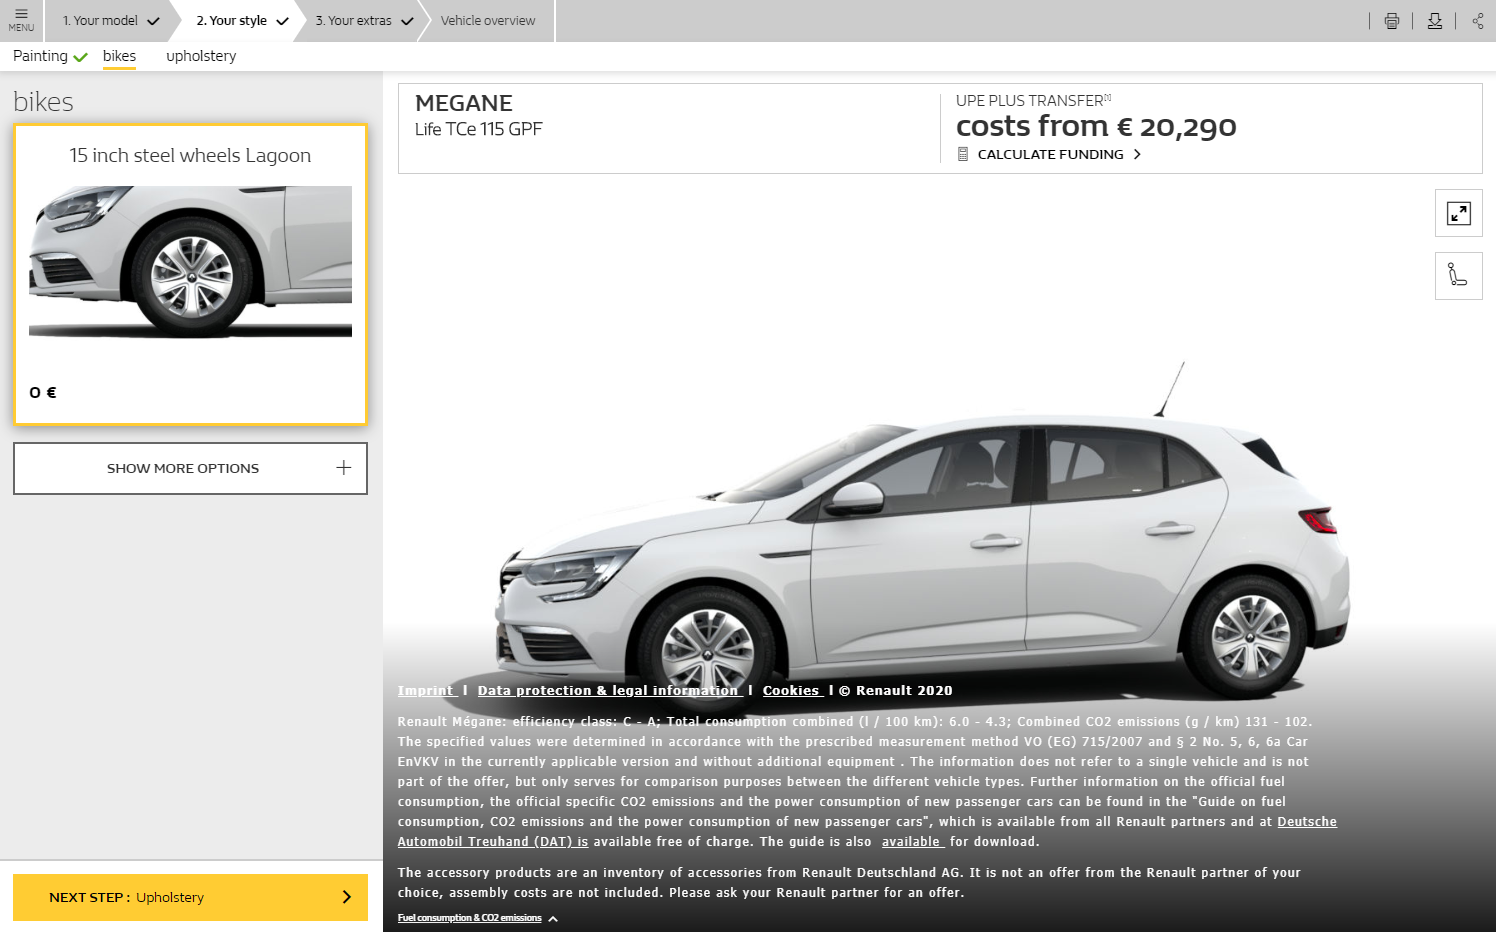Open the Imprint link
Screen dimensions: 1496x932
[427, 691]
